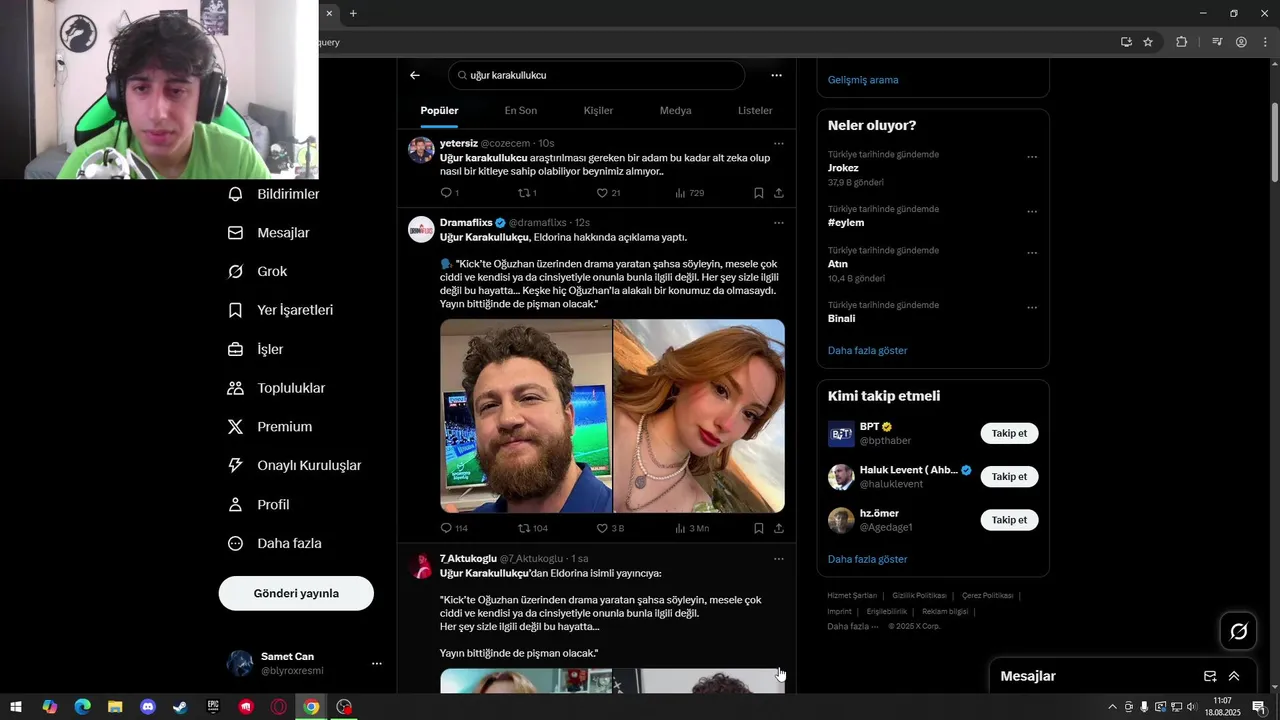Open red-haired woman photo in Dramaflixs post
The width and height of the screenshot is (1280, 720).
(699, 416)
